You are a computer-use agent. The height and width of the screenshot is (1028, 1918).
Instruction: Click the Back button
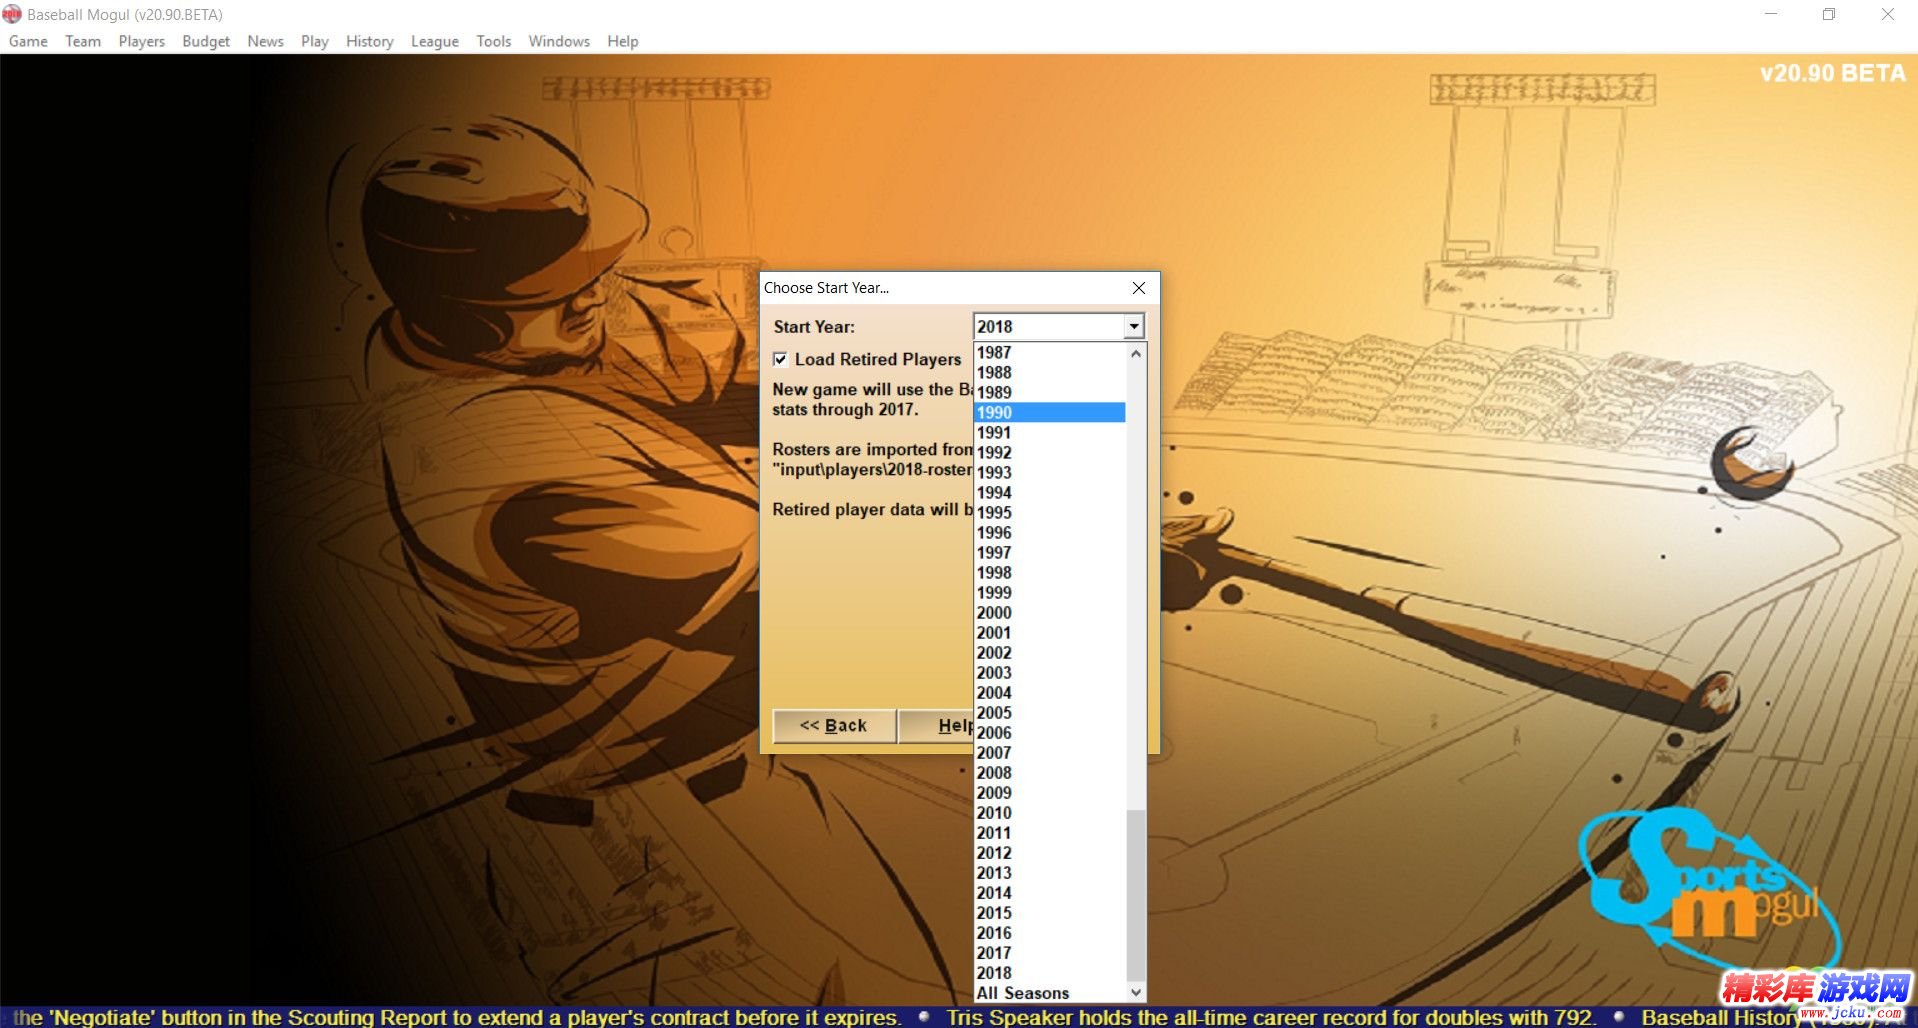tap(833, 726)
